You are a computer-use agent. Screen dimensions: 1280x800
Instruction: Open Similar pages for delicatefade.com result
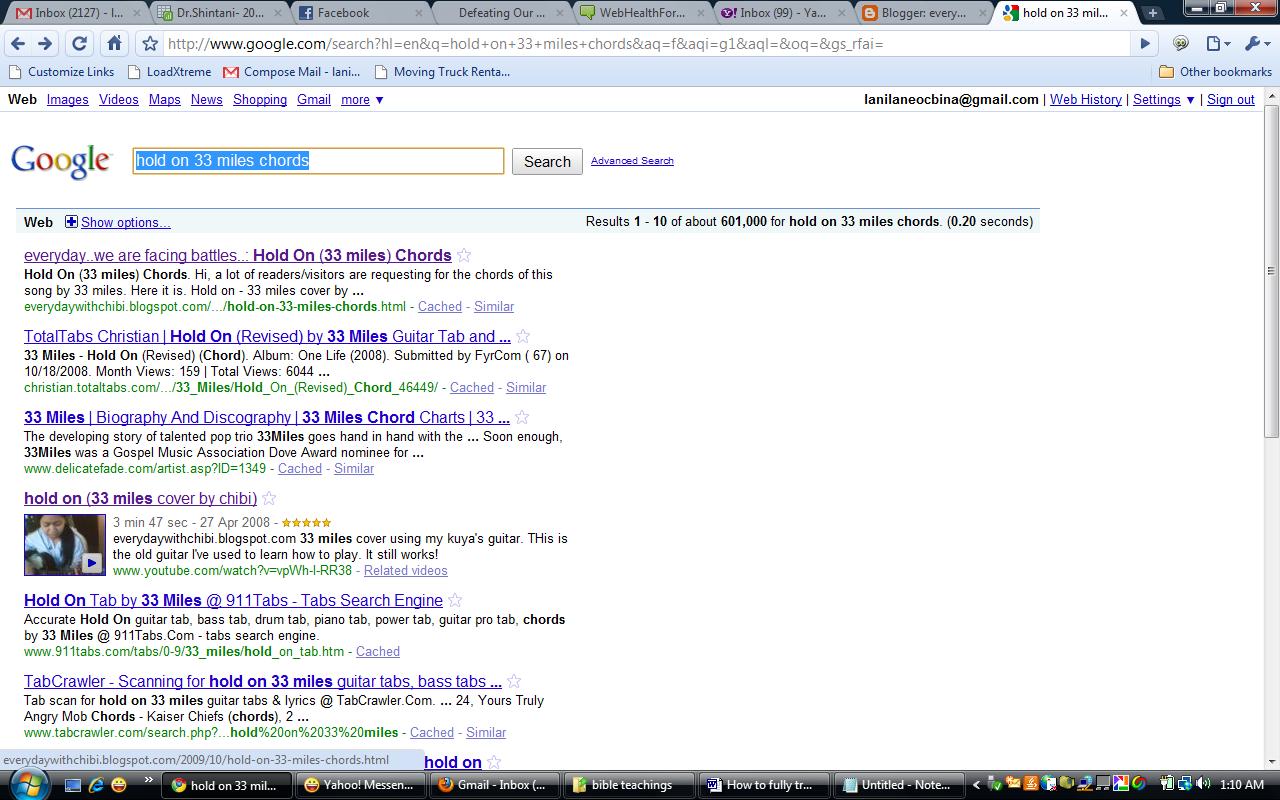coord(354,468)
